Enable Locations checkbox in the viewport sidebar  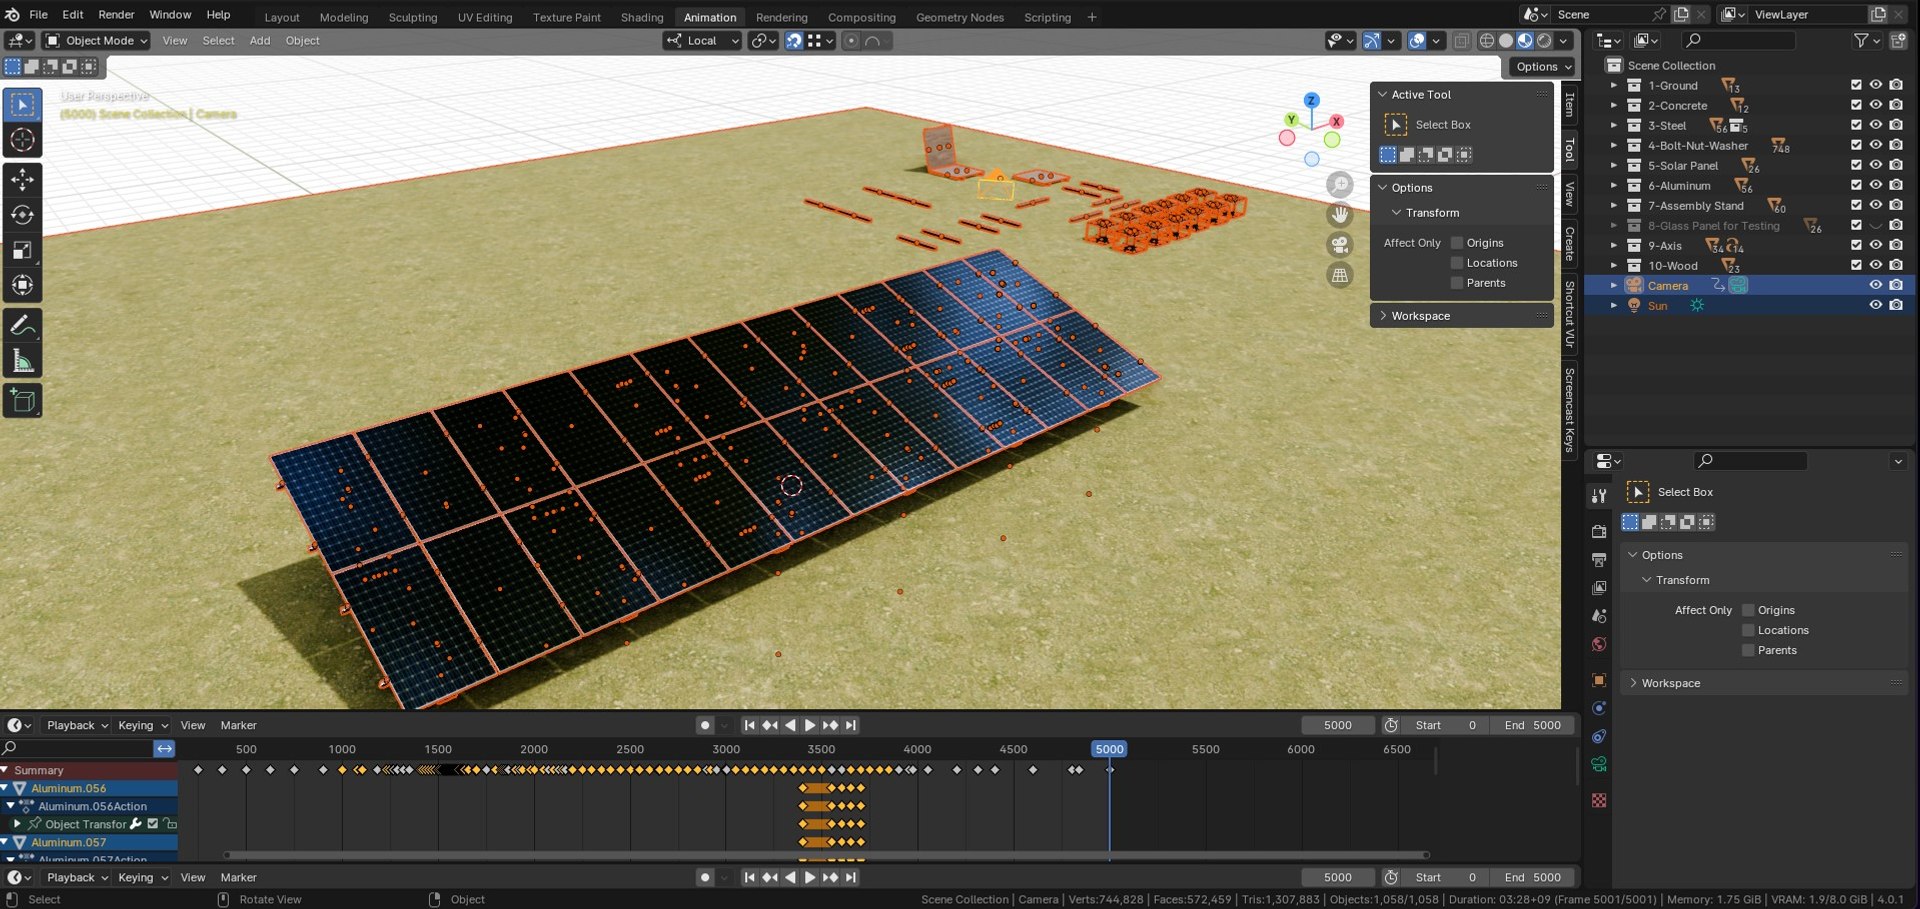(x=1457, y=263)
